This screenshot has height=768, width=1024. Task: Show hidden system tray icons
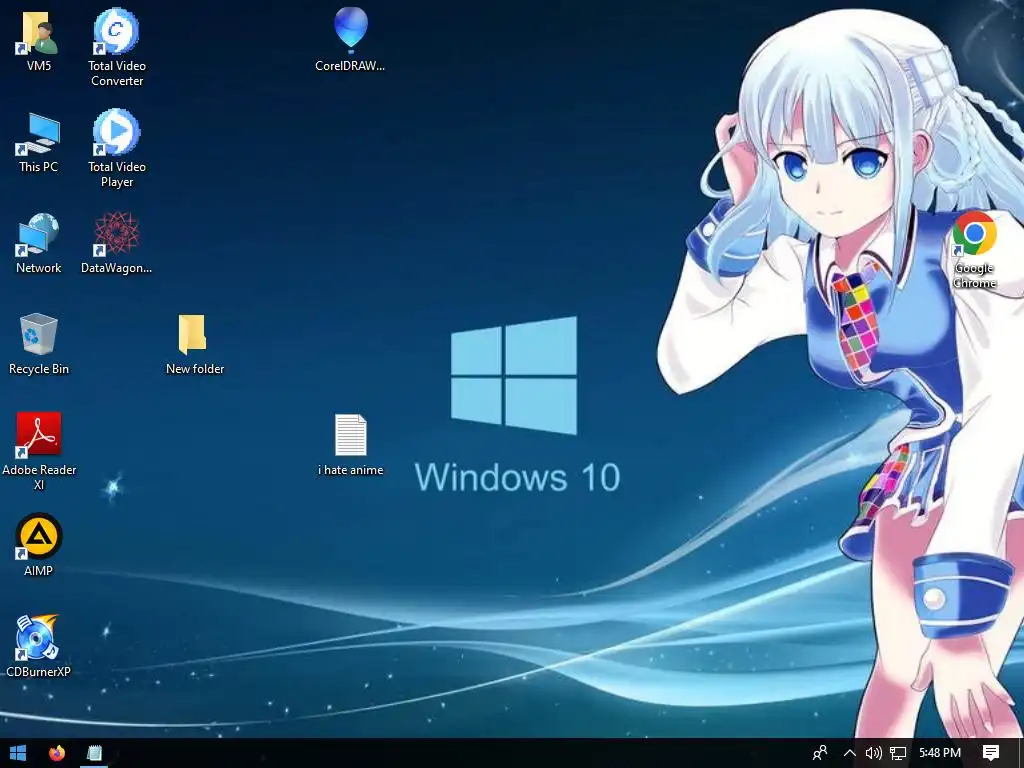(850, 753)
